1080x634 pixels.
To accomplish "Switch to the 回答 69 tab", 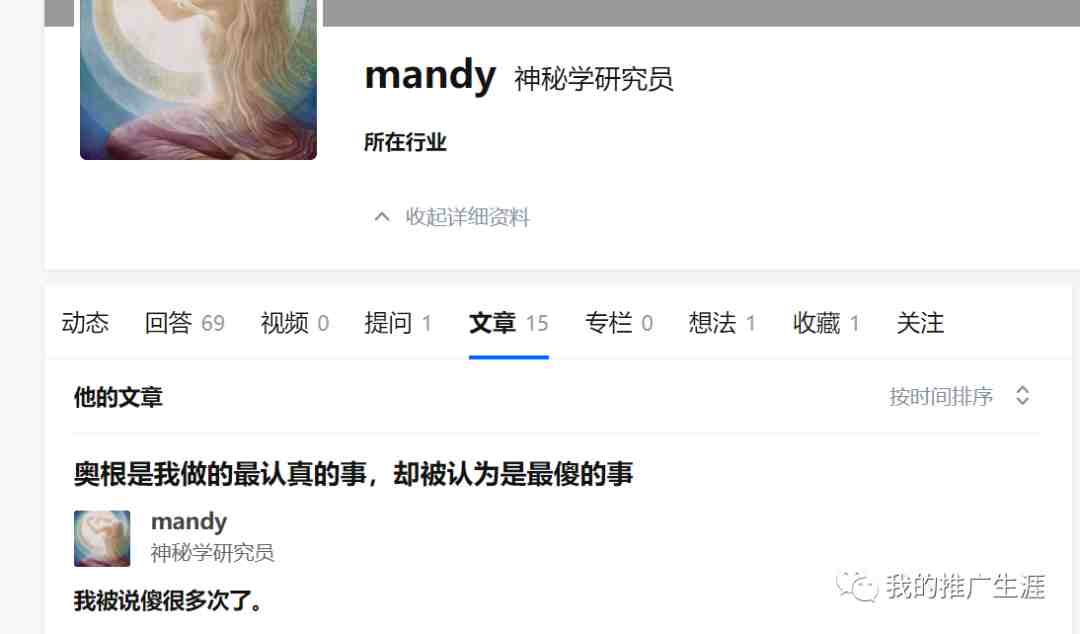I will [185, 323].
